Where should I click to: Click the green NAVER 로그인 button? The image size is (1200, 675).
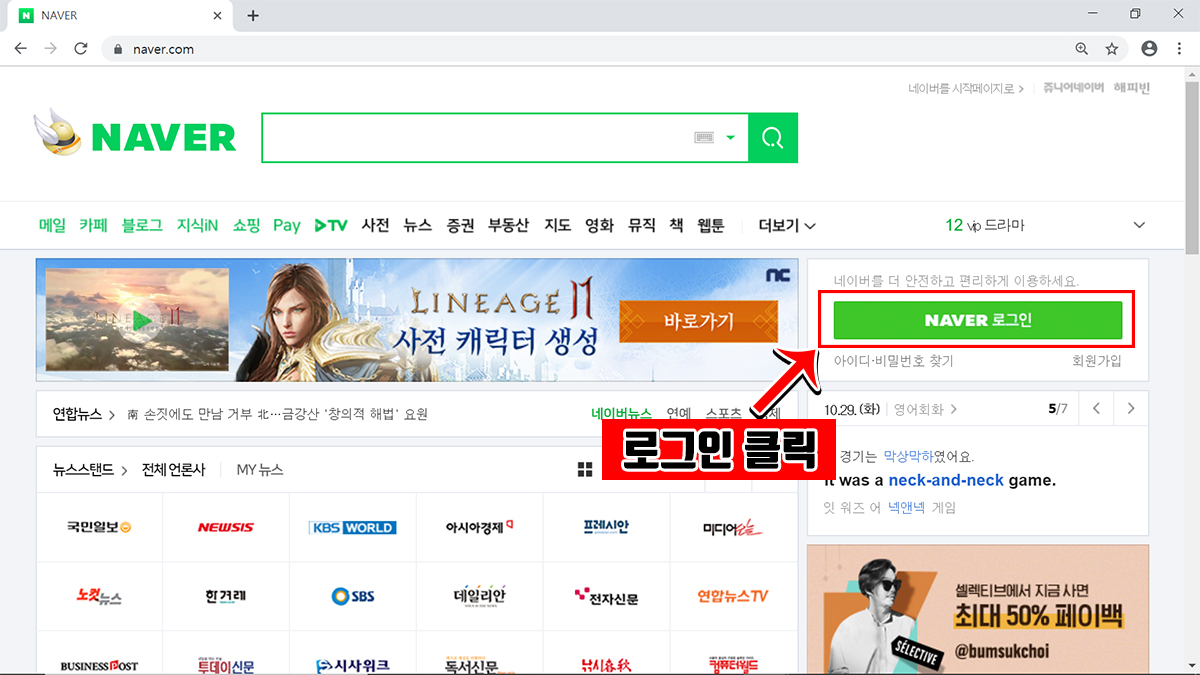[977, 320]
